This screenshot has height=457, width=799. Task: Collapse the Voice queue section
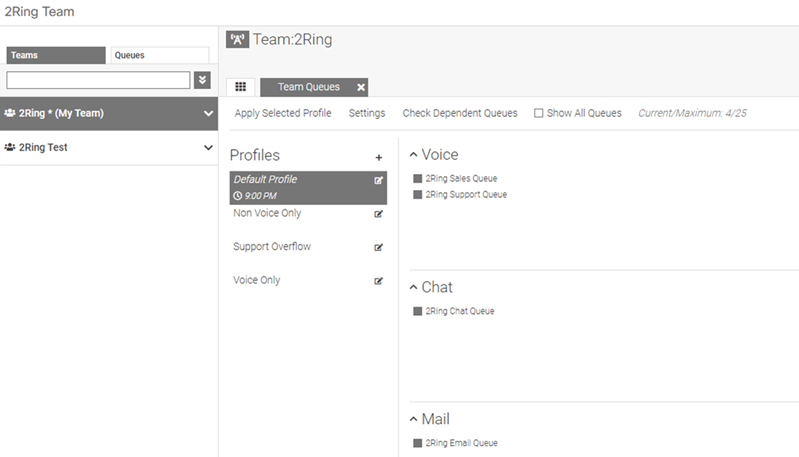414,155
